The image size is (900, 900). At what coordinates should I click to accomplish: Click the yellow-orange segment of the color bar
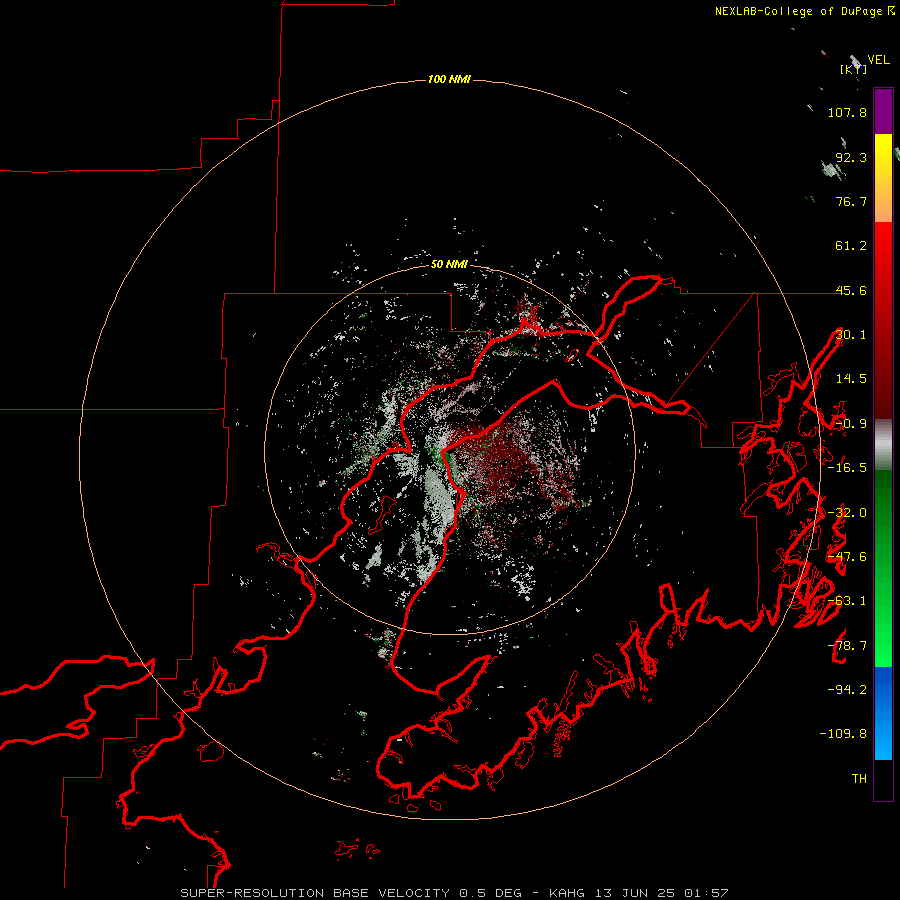(x=883, y=178)
